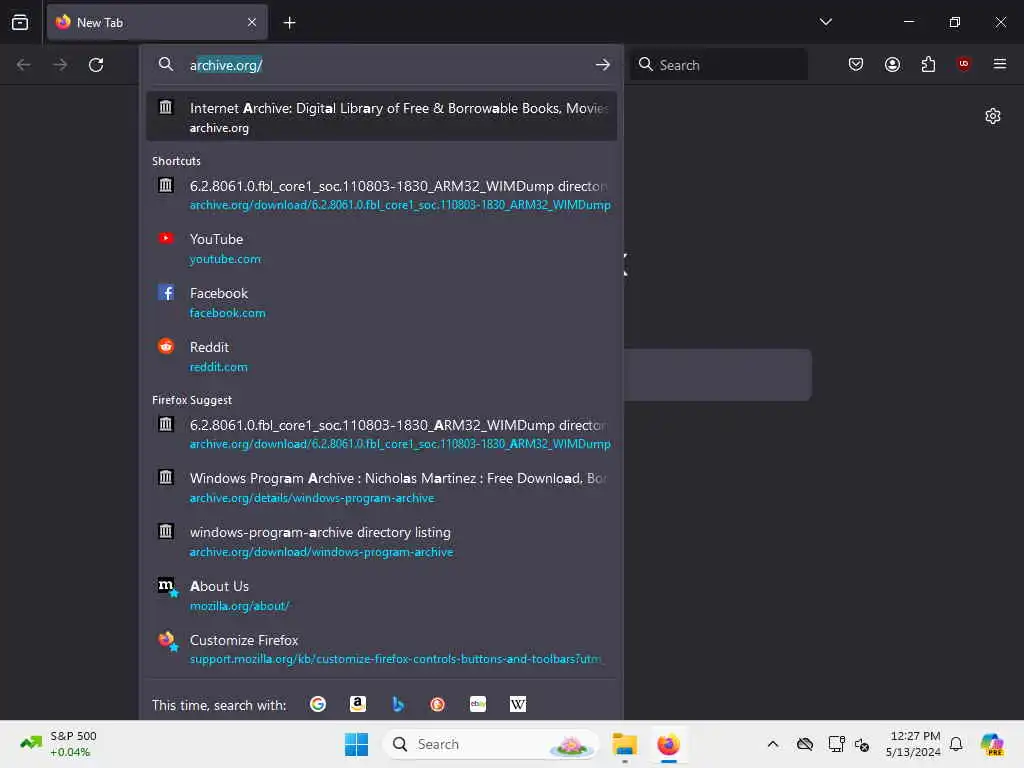Search this time with Wikipedia
The width and height of the screenshot is (1024, 768).
[x=518, y=704]
